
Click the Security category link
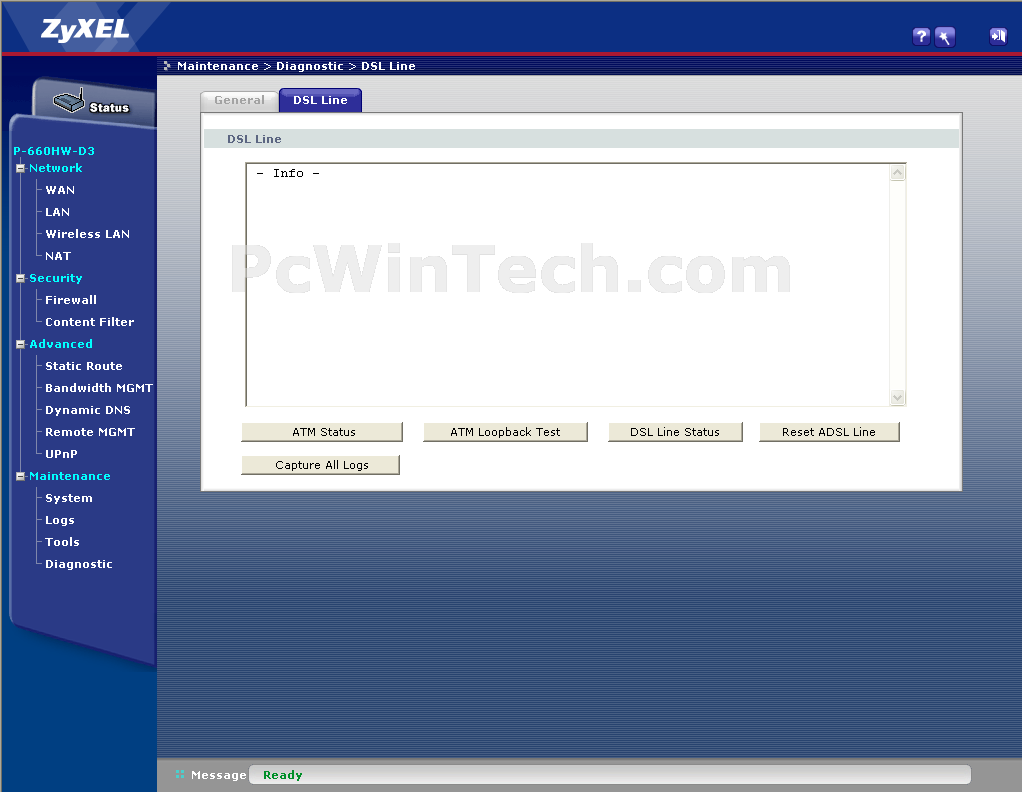coord(55,278)
